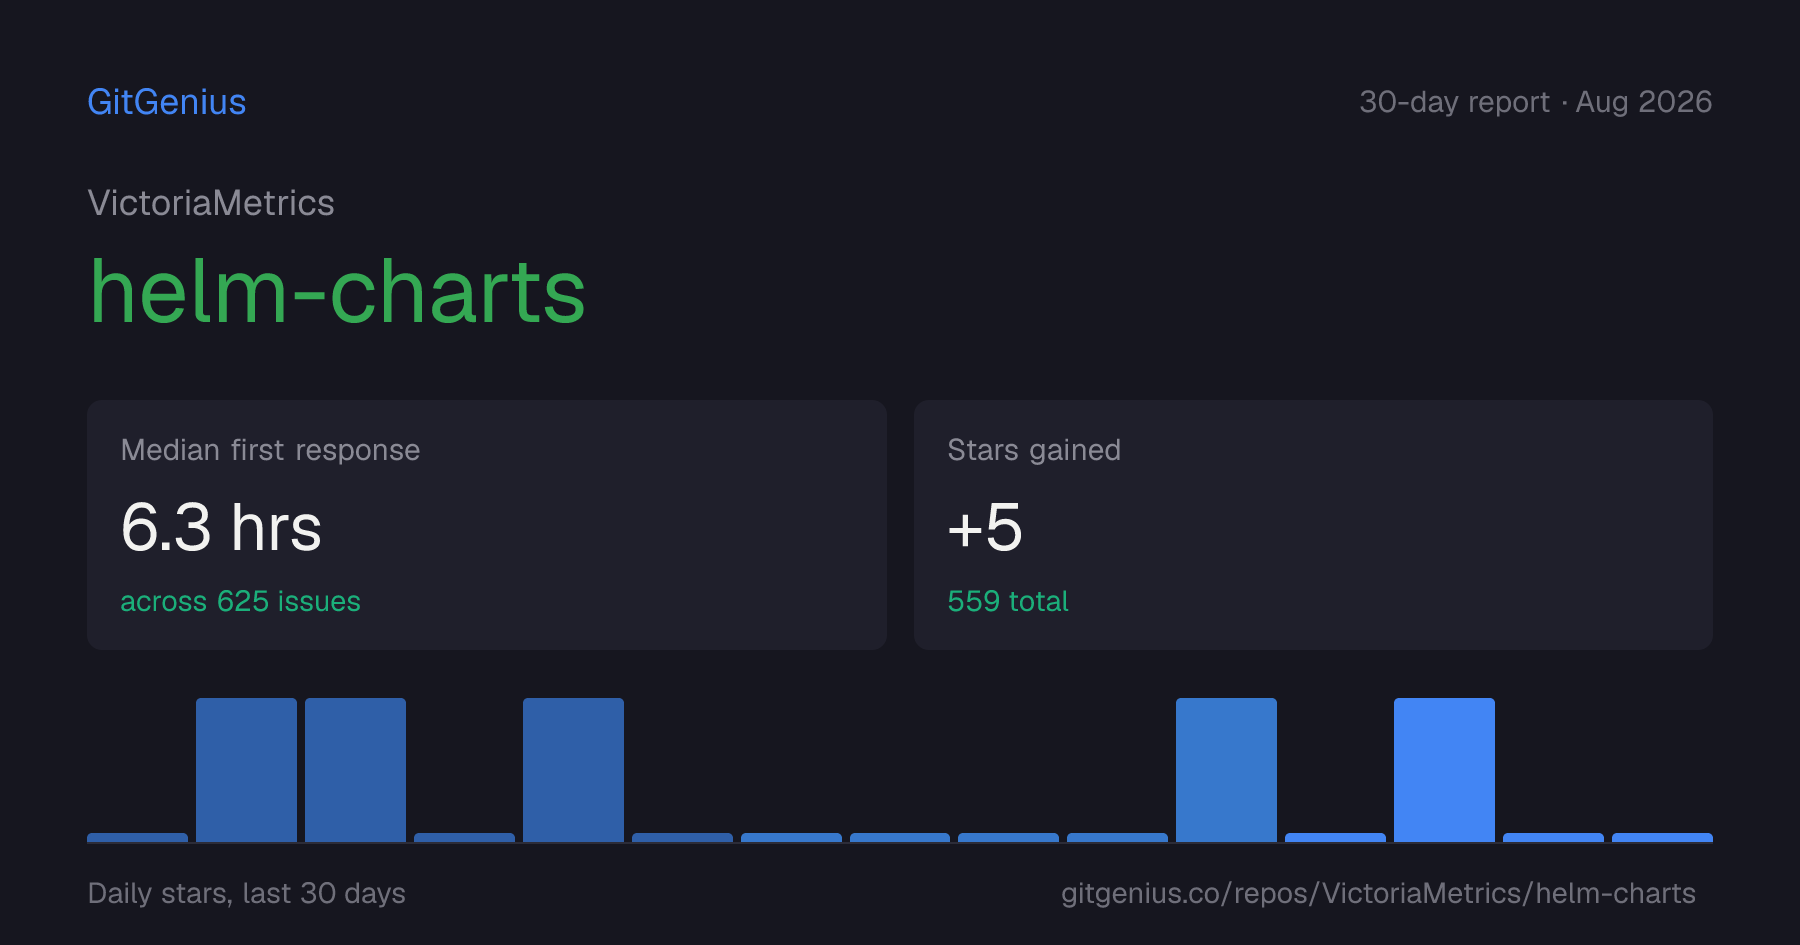Select the fourth tall bar in chart
Screen dimensions: 1800x945
click(x=1226, y=770)
